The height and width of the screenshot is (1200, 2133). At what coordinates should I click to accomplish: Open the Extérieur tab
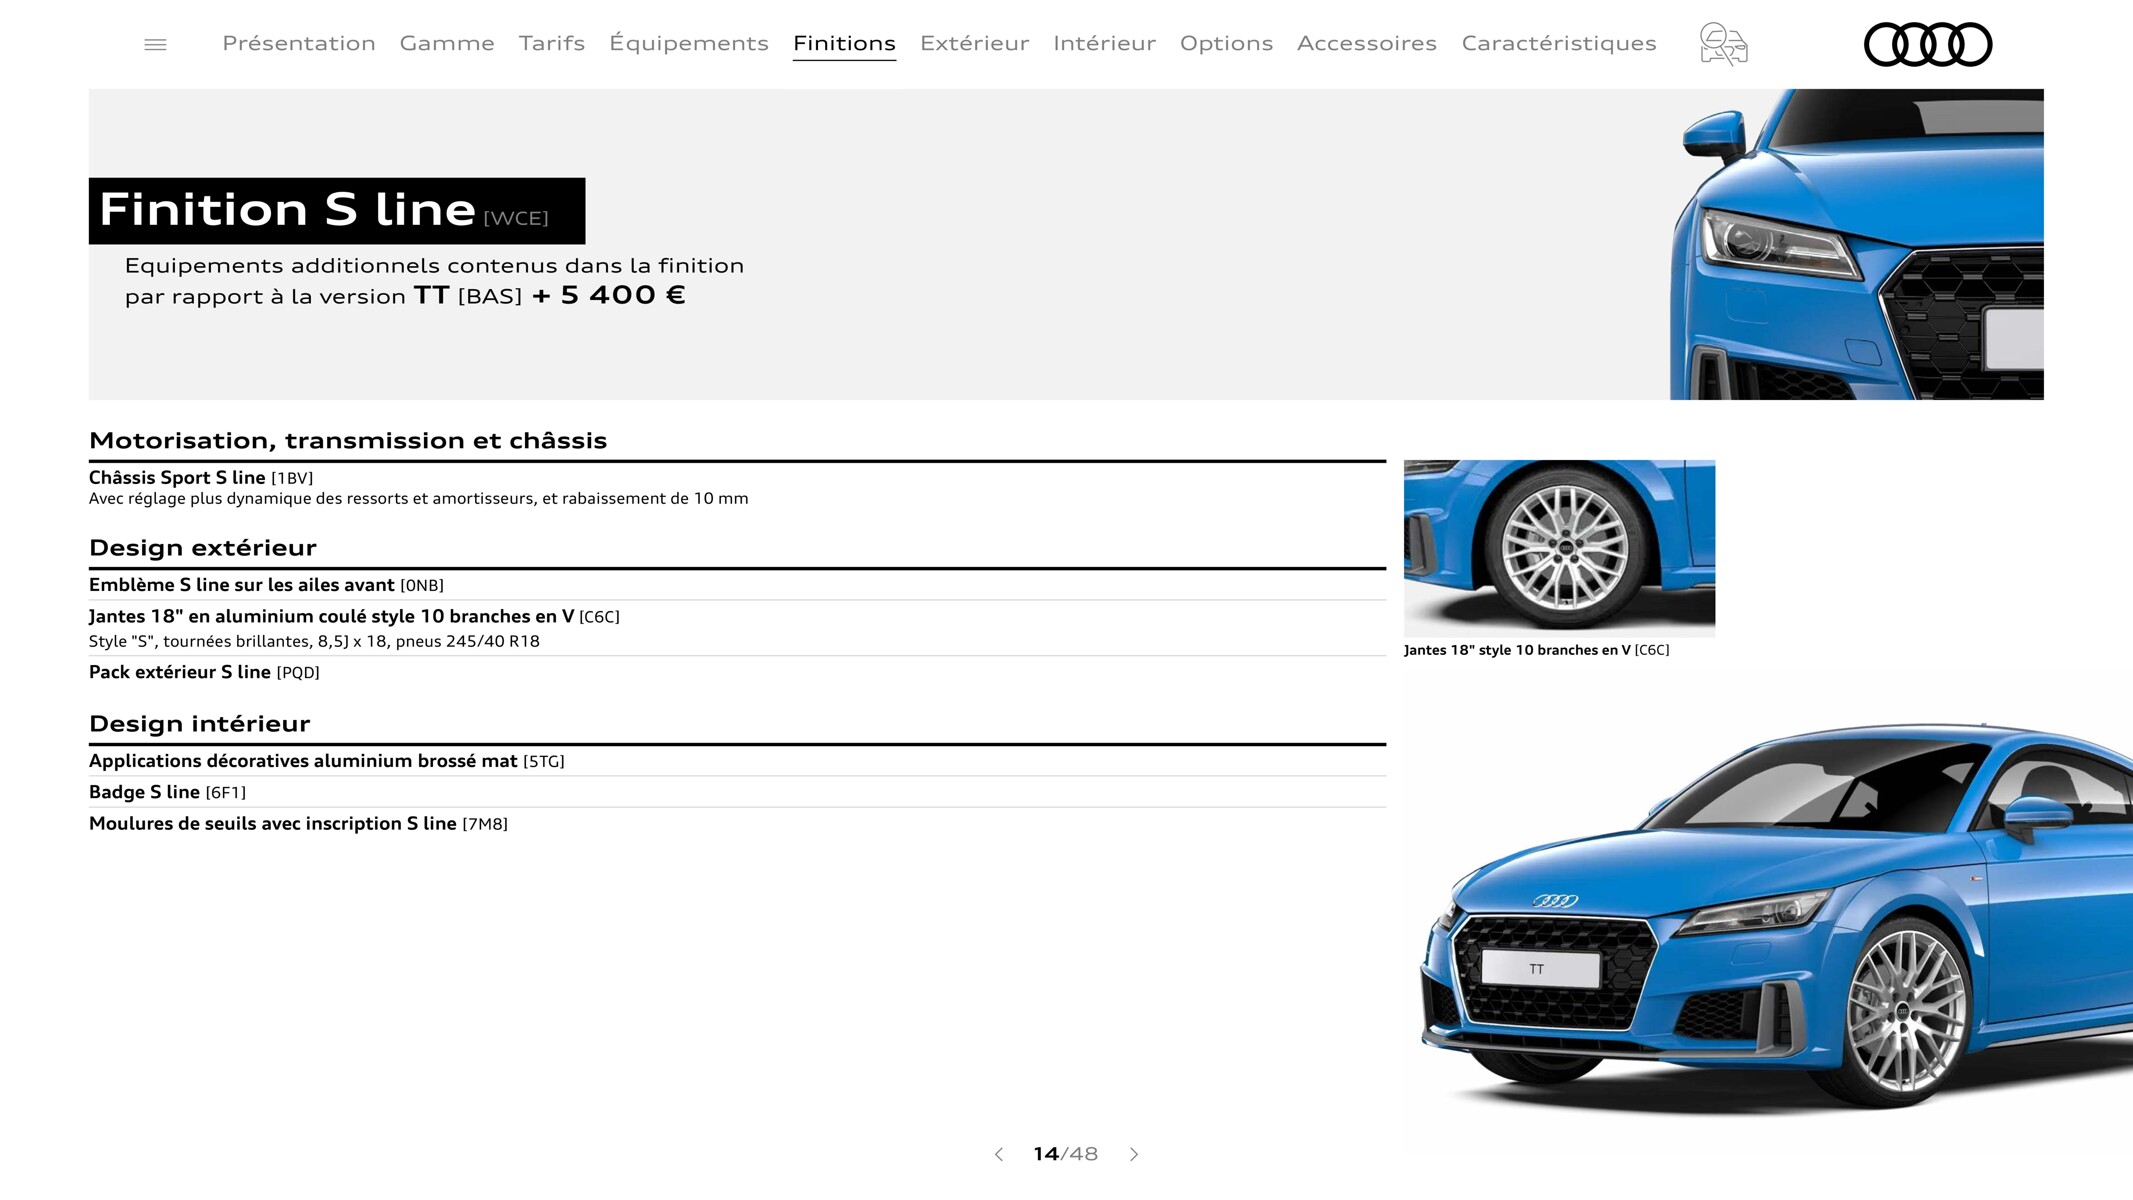point(975,43)
